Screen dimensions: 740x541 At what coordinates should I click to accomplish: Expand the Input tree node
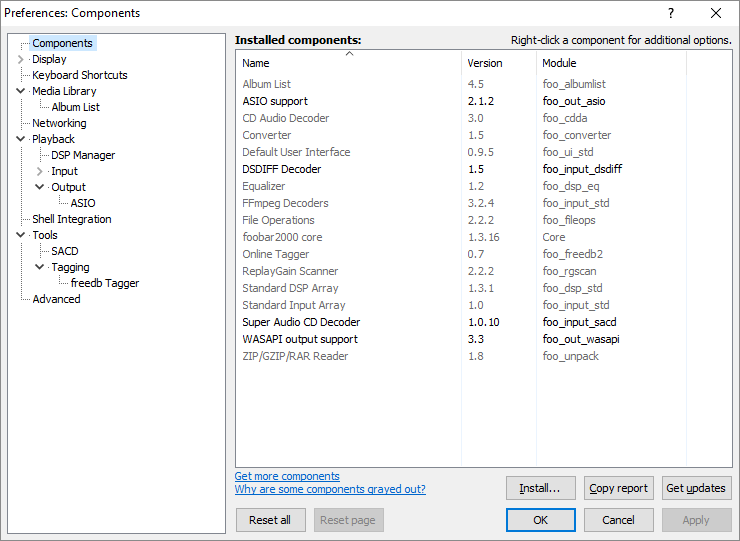pos(40,171)
